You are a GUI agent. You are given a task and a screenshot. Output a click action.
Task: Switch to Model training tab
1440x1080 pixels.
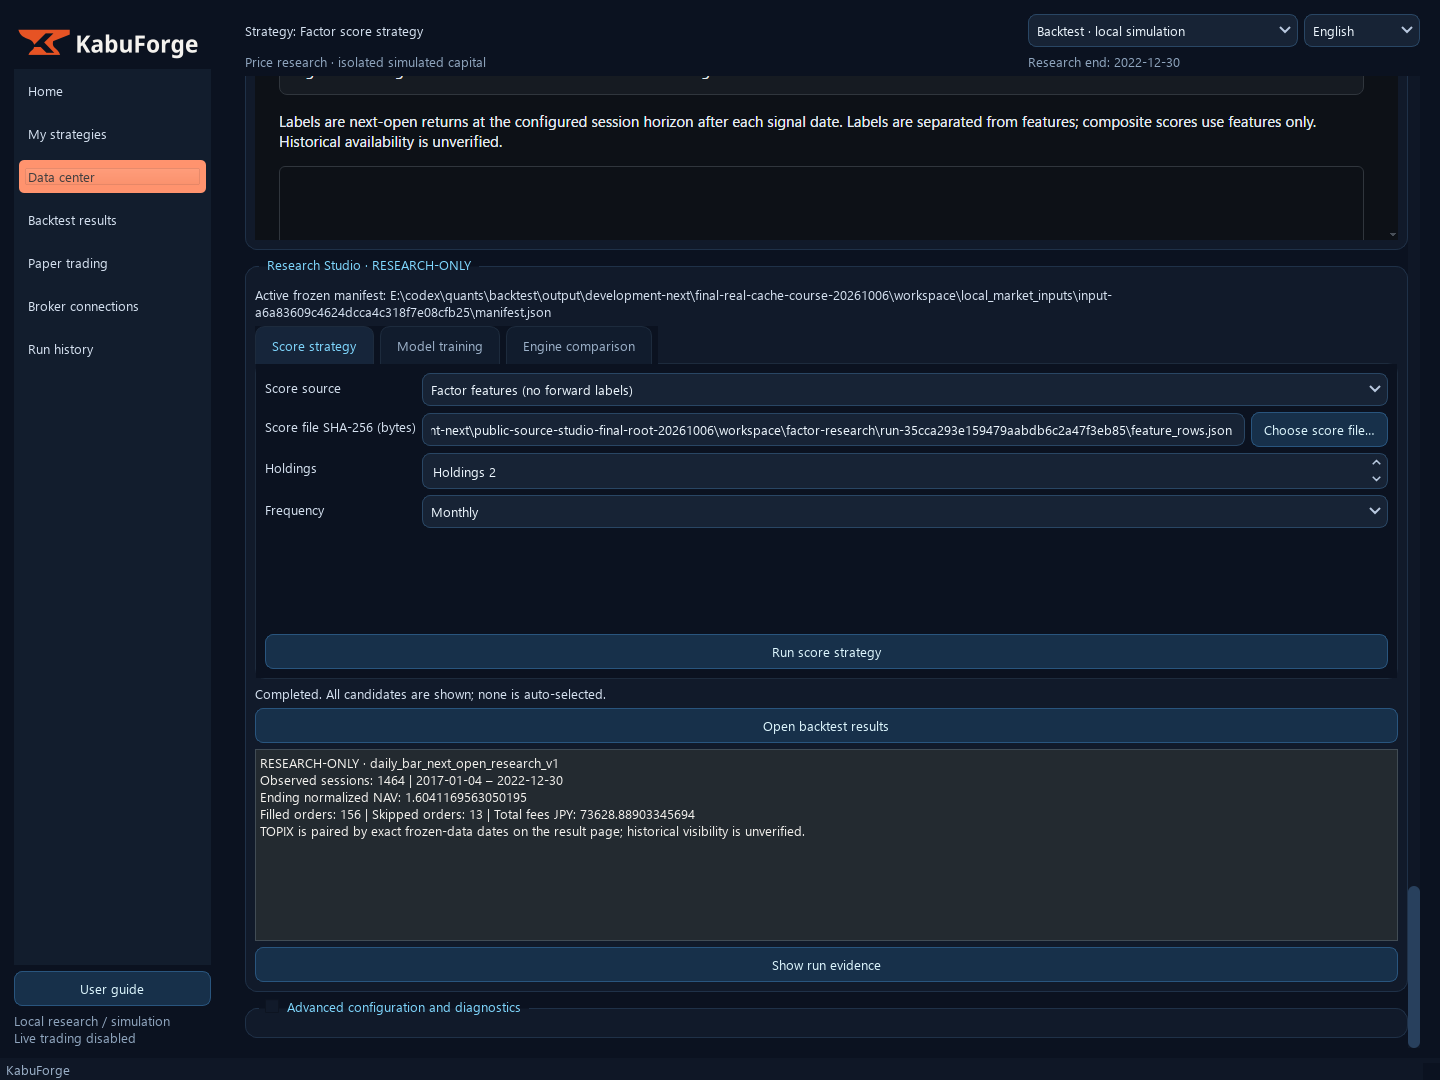pyautogui.click(x=440, y=346)
